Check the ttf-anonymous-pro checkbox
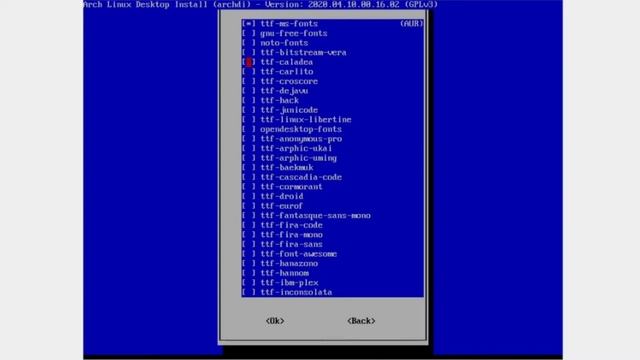Viewport: 640px width, 360px height. (249, 139)
